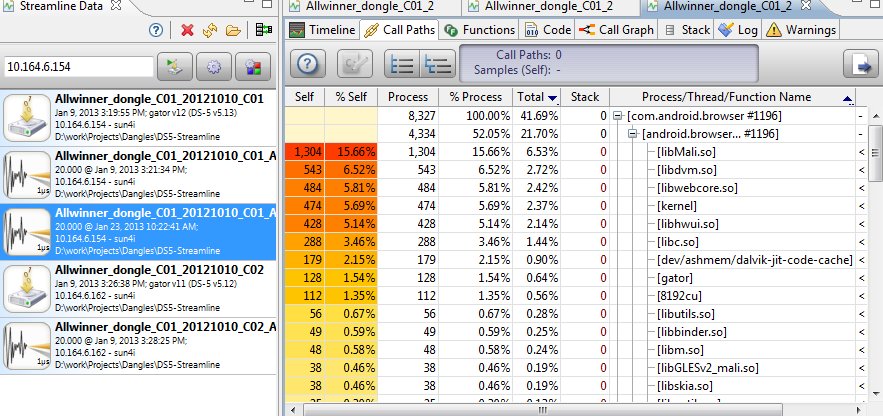Select the [libMali.so] row
The width and height of the screenshot is (883, 416).
coord(576,152)
